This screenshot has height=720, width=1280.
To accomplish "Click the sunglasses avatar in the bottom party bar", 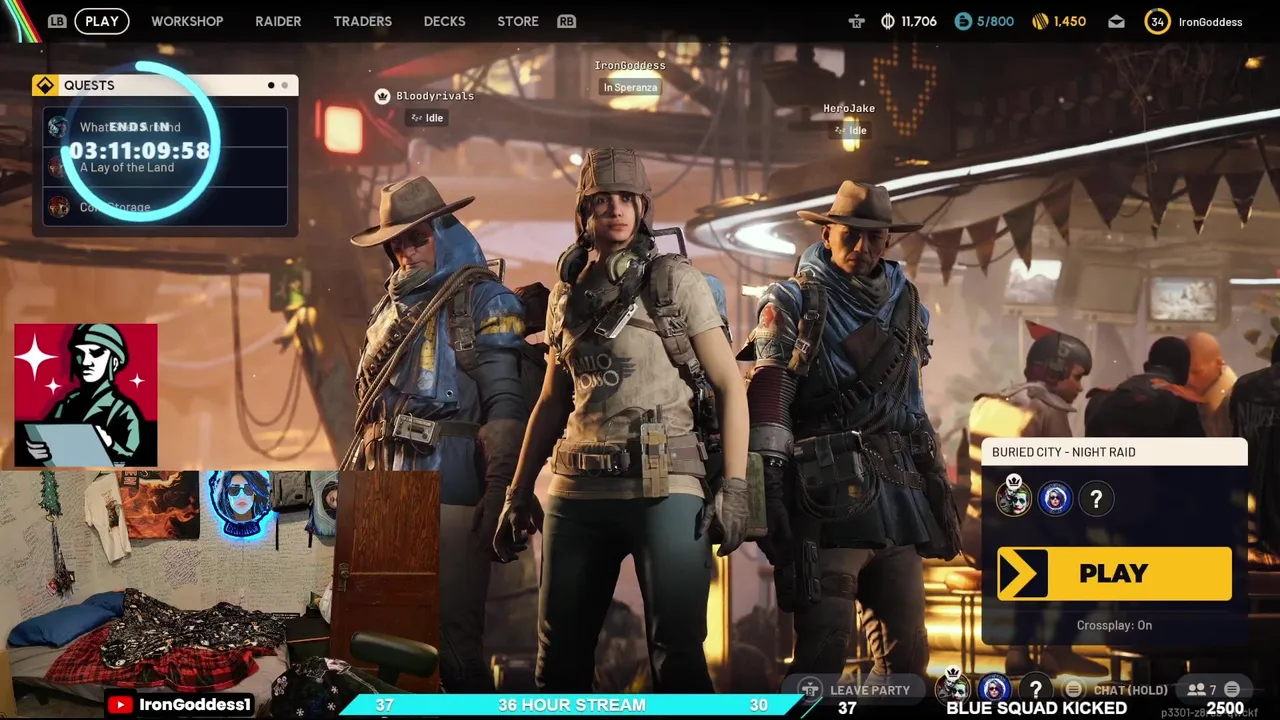I will [994, 688].
